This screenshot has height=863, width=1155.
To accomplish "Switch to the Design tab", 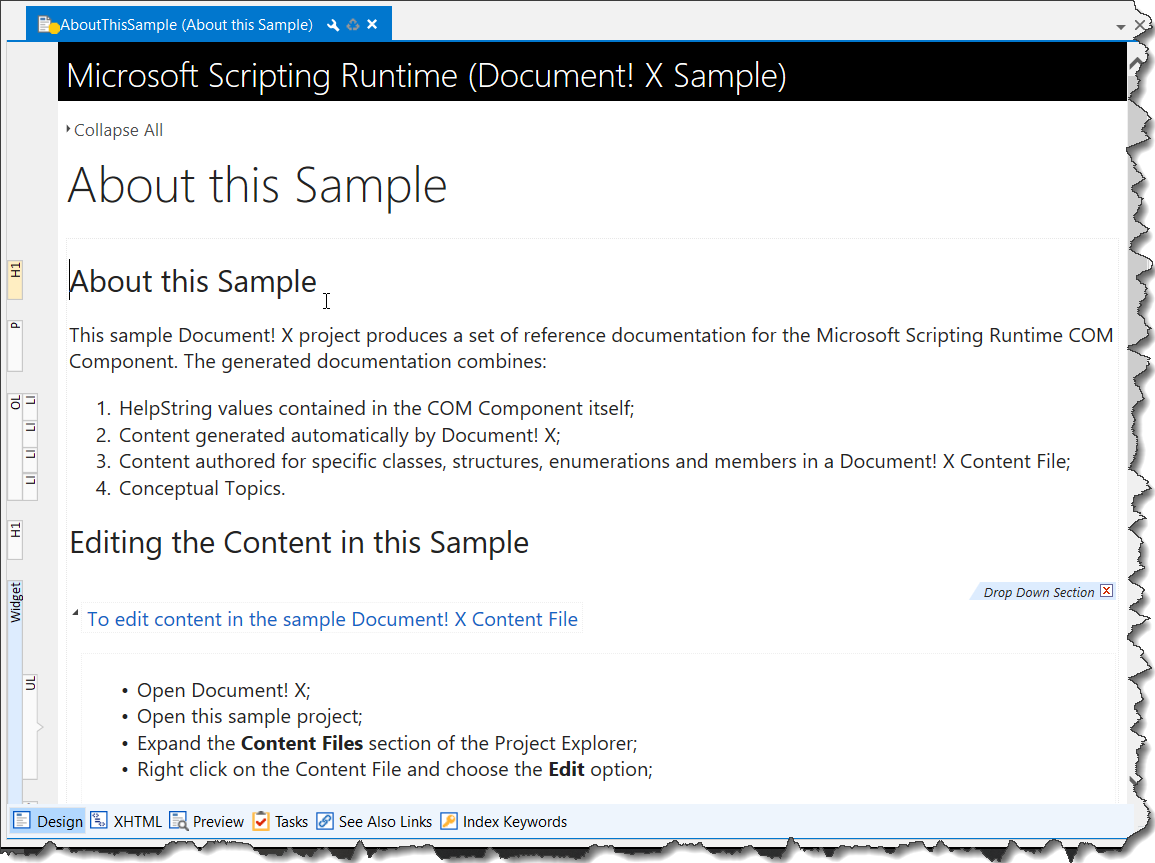I will pos(48,821).
